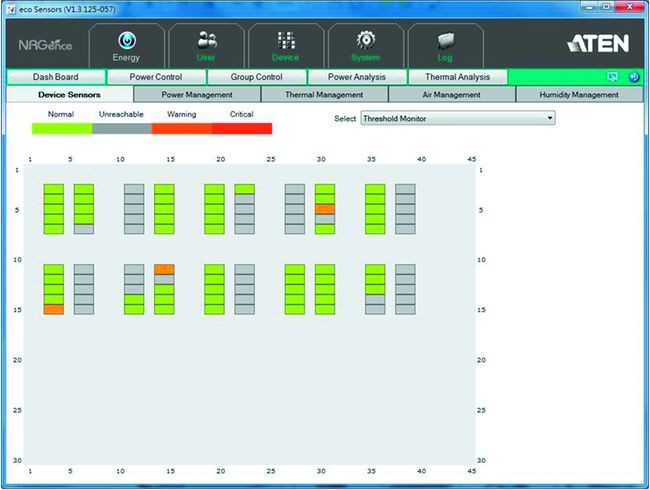Minimize the eco Sensors window
This screenshot has width=650, height=490.
pos(589,7)
